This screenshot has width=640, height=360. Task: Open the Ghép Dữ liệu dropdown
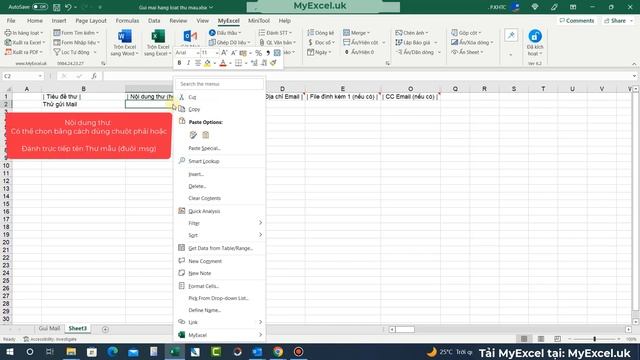click(229, 42)
